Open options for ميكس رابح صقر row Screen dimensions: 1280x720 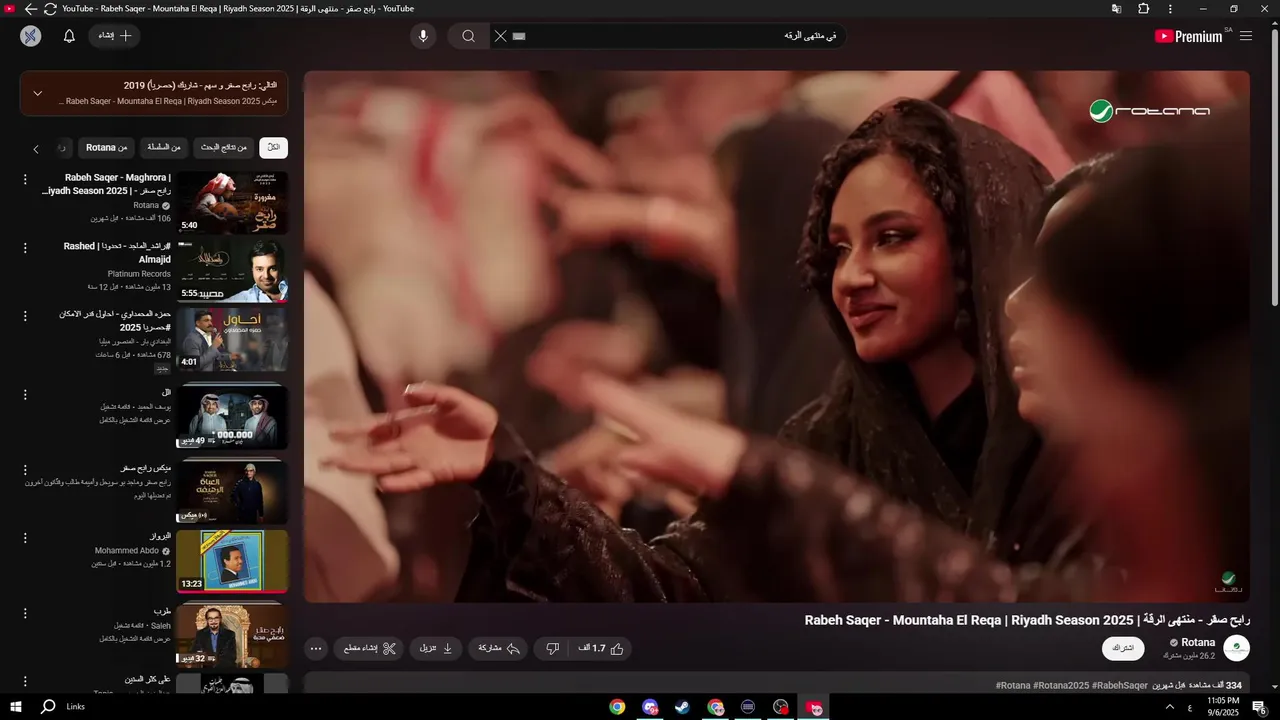pyautogui.click(x=25, y=469)
